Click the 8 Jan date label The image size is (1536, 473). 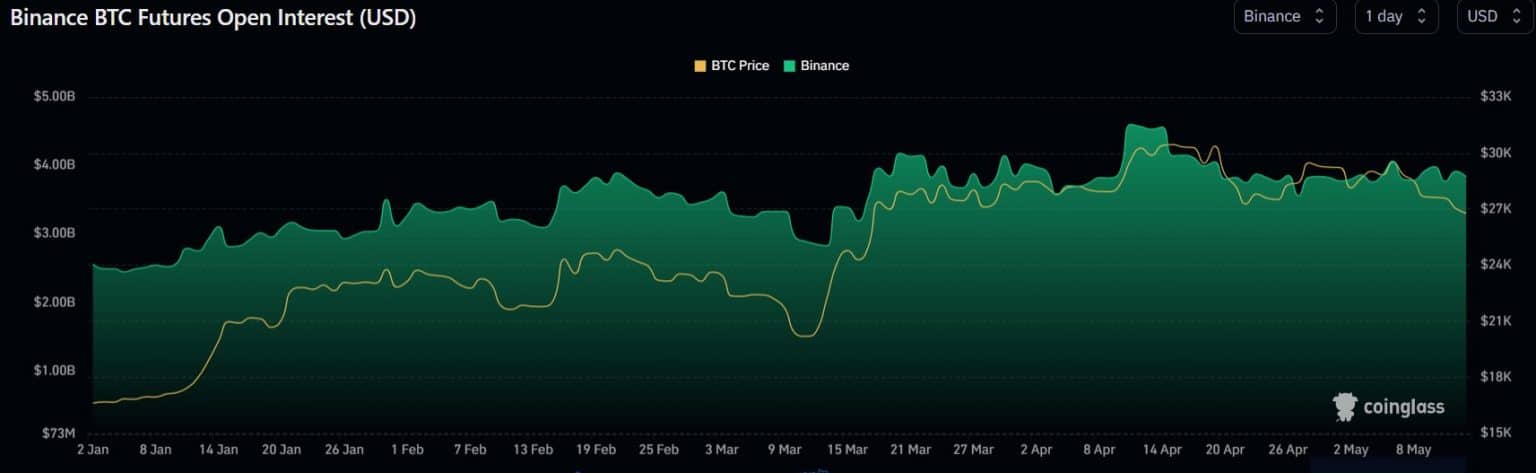coord(155,450)
